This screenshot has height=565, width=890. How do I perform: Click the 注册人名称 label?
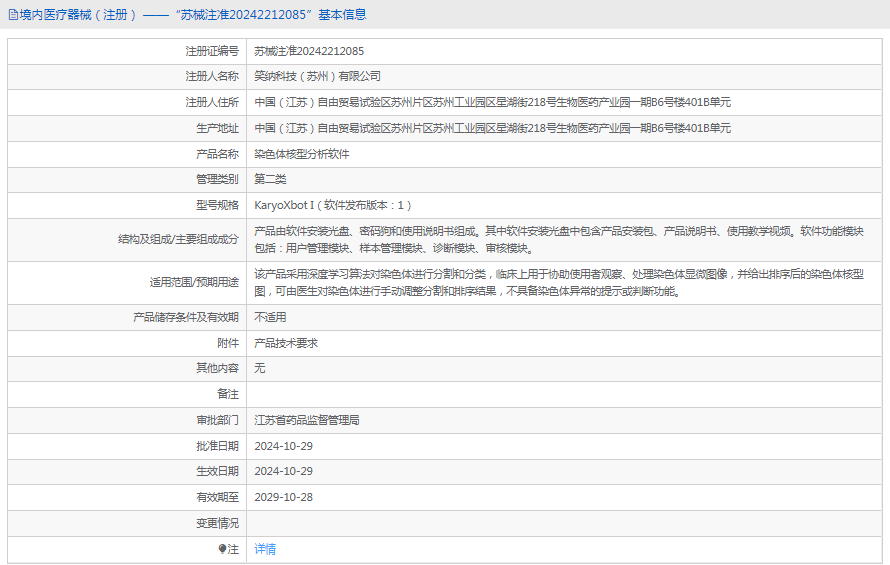point(212,76)
